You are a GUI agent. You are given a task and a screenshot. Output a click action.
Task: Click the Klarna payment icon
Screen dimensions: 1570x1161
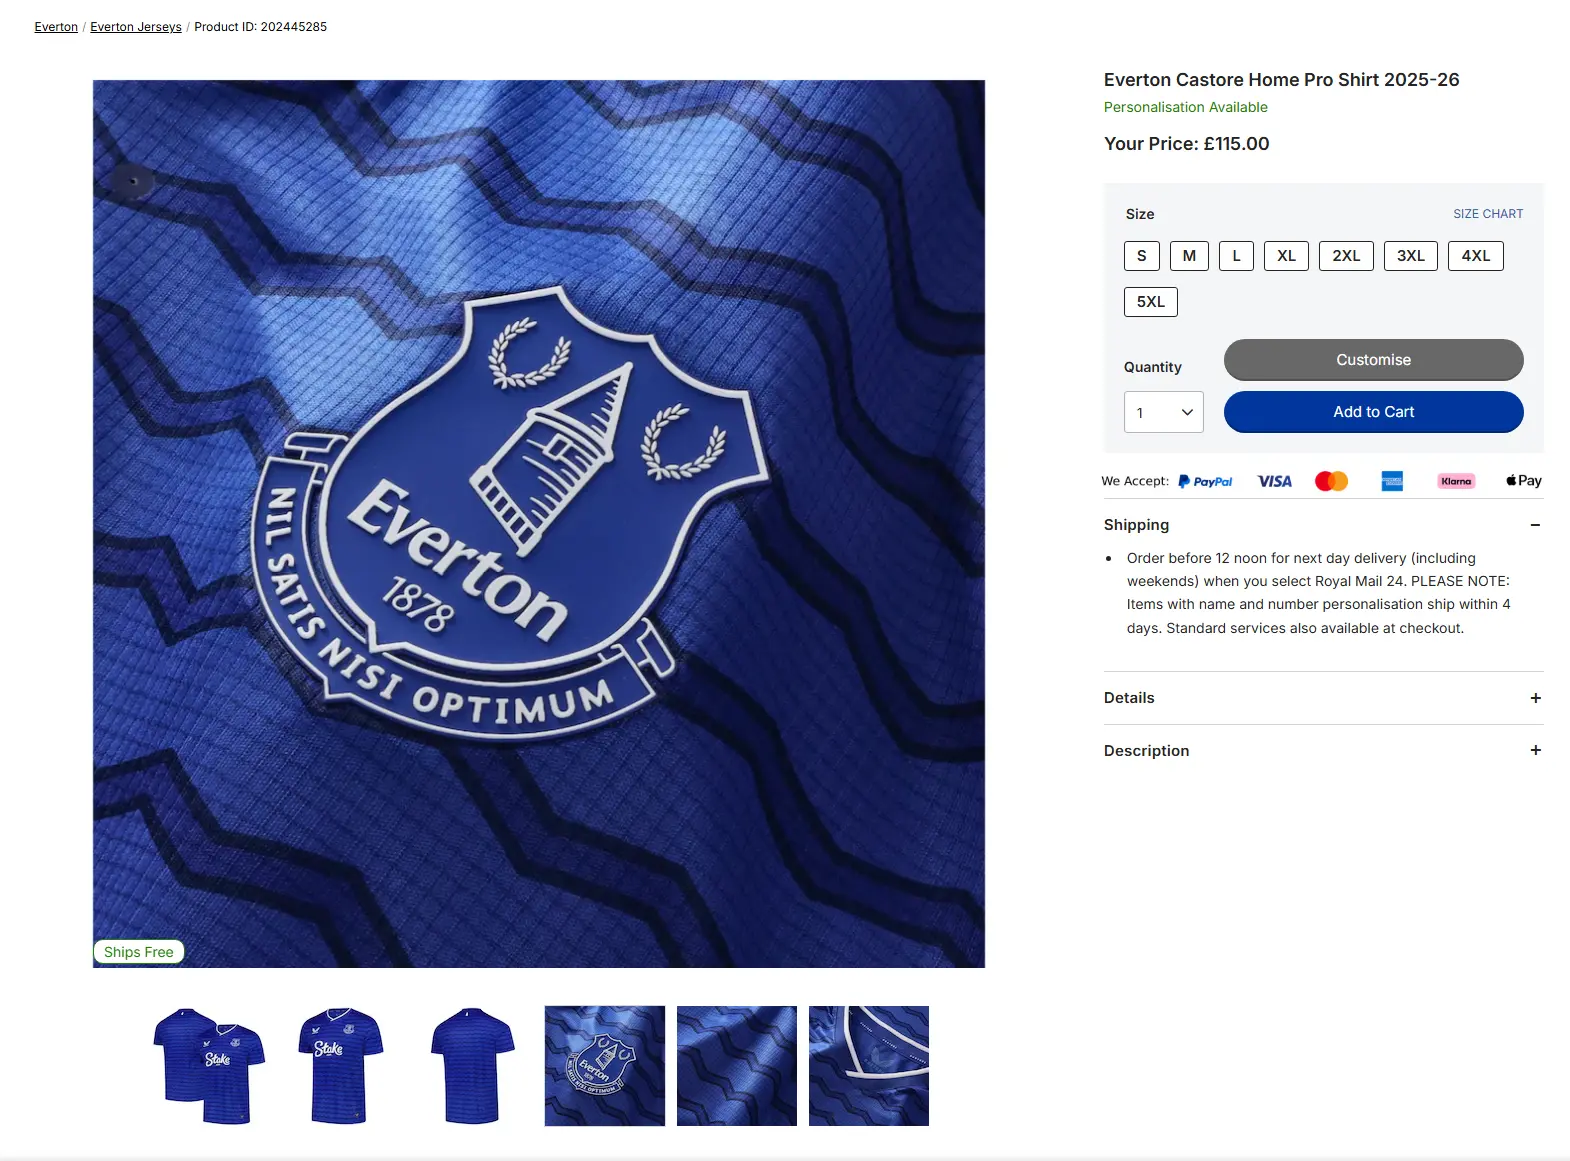(x=1456, y=482)
